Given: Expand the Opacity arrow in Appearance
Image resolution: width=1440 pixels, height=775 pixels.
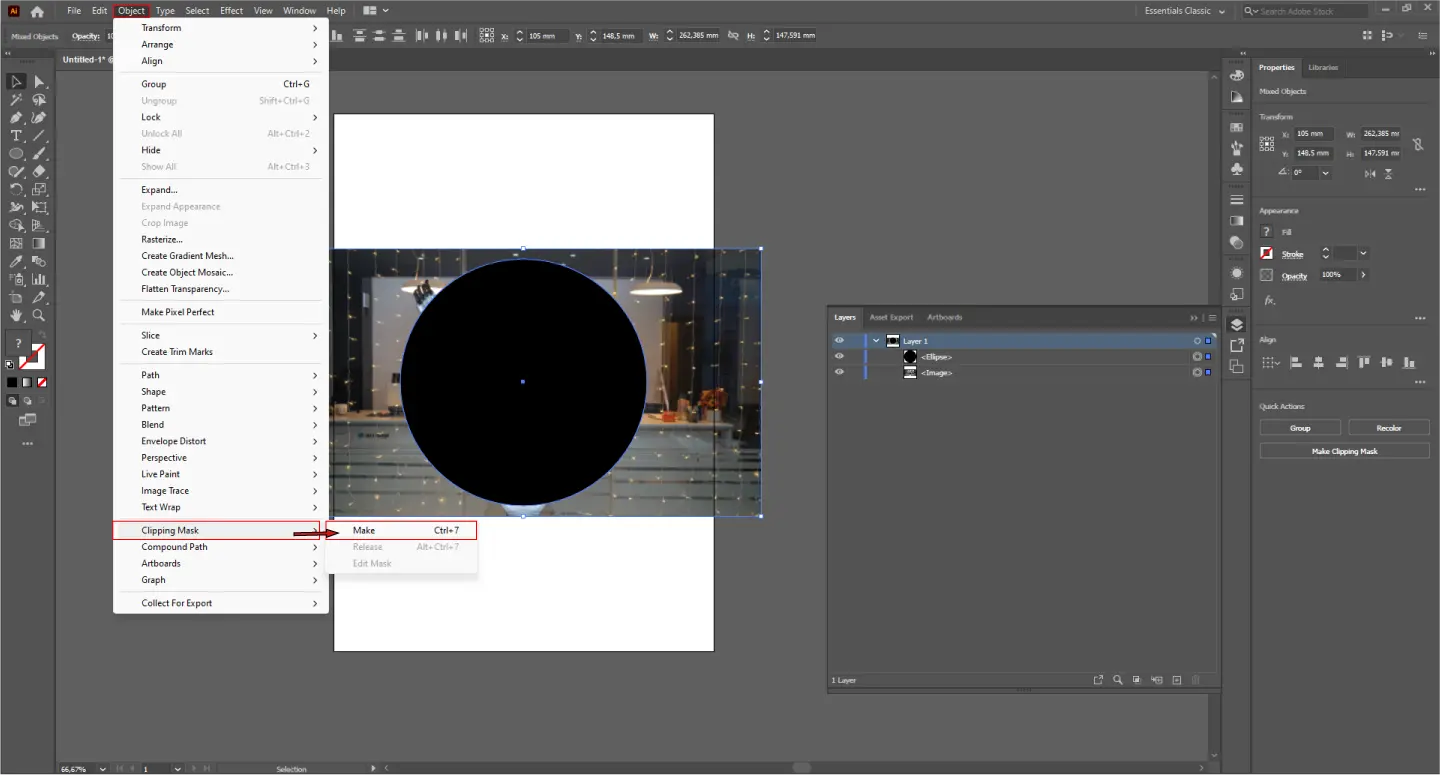Looking at the screenshot, I should (x=1363, y=274).
